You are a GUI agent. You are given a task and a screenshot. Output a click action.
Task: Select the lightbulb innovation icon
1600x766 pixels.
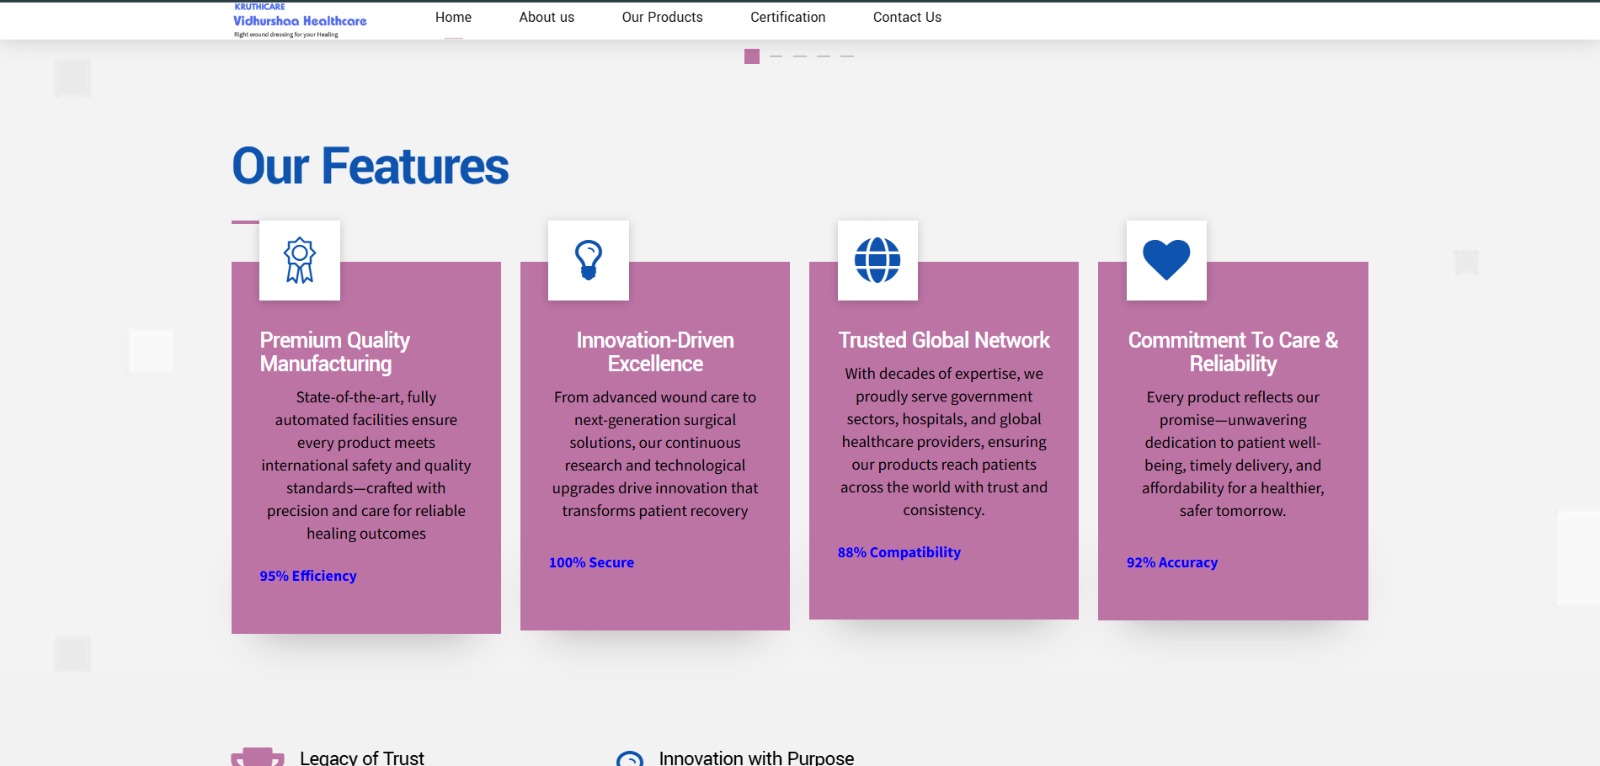click(588, 260)
